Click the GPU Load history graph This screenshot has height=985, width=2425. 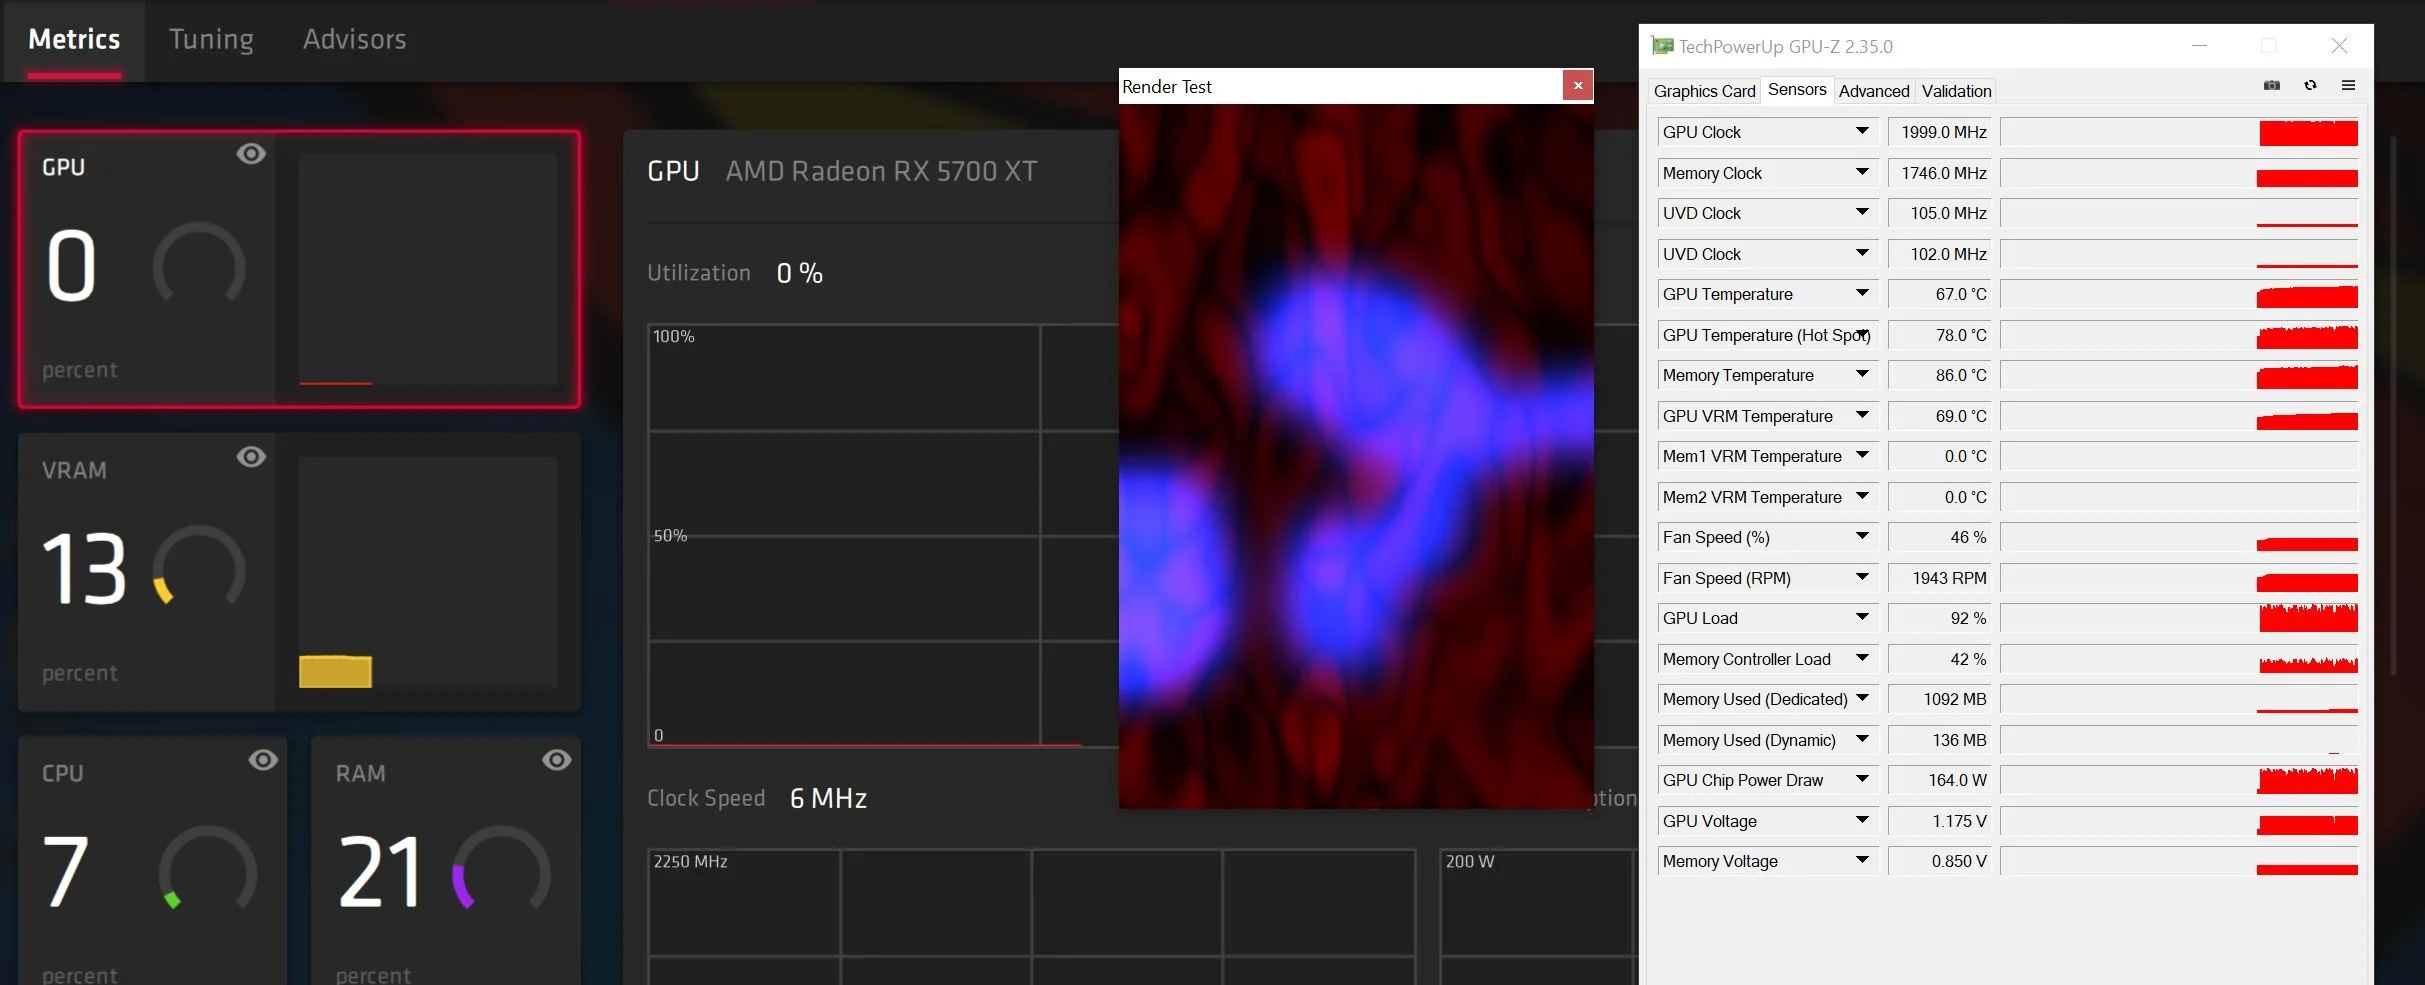(2180, 618)
